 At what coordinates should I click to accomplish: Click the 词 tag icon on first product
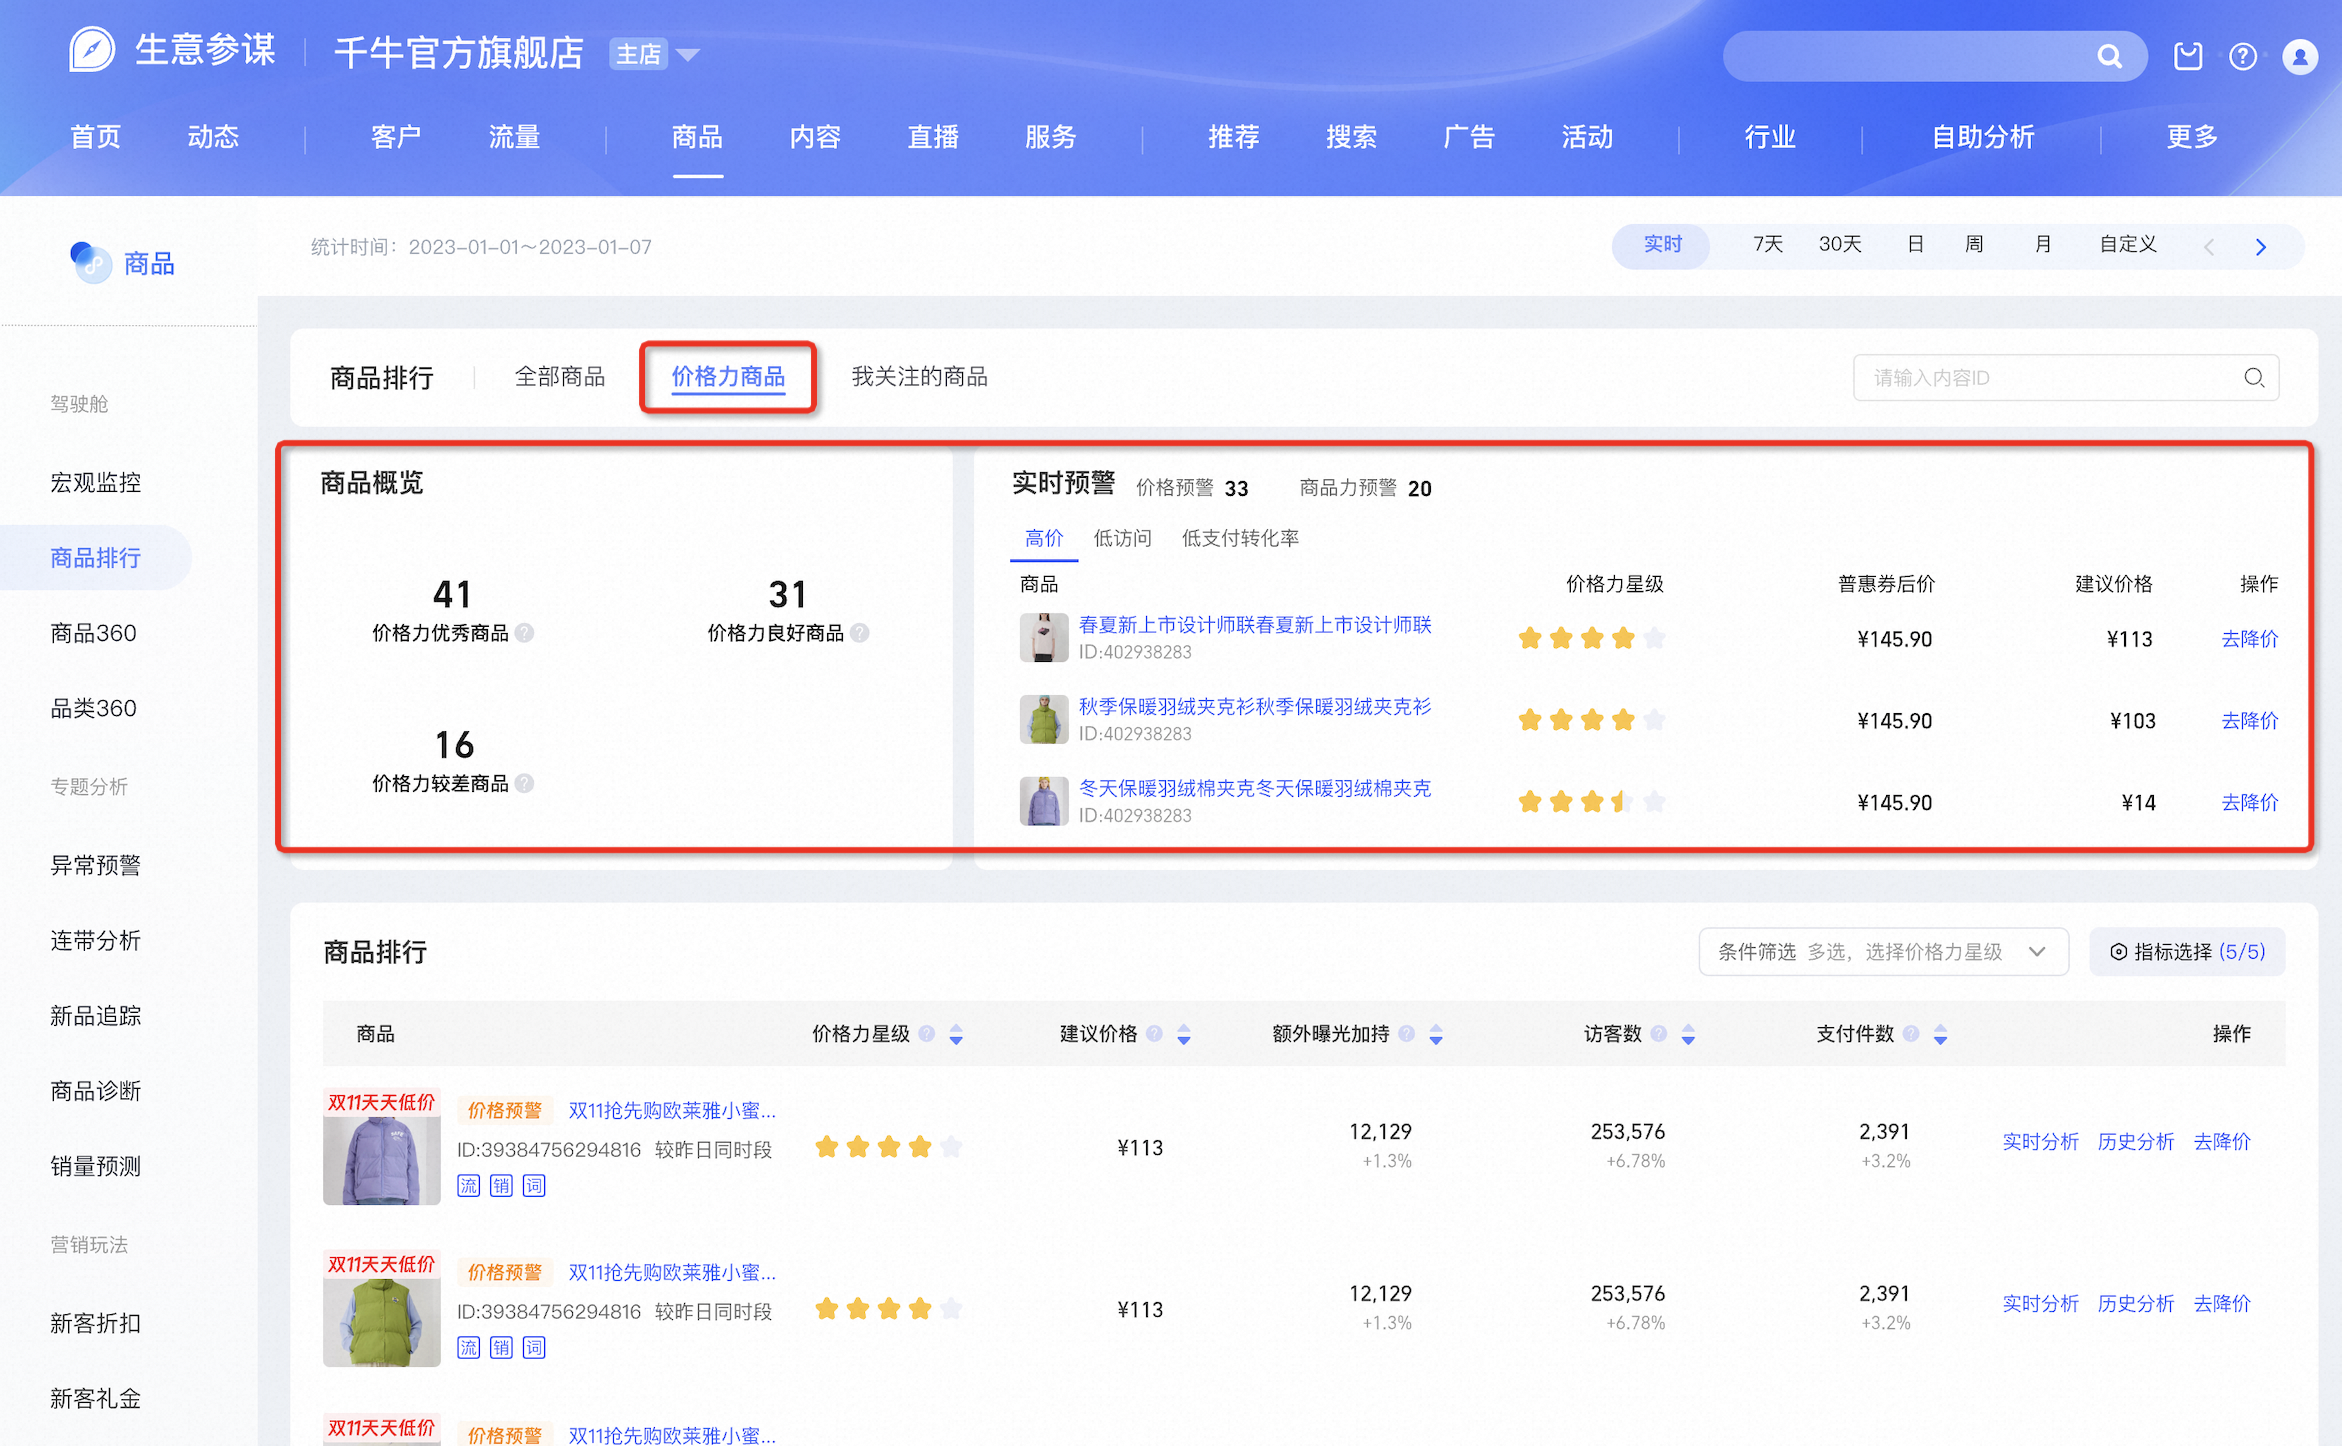coord(534,1186)
